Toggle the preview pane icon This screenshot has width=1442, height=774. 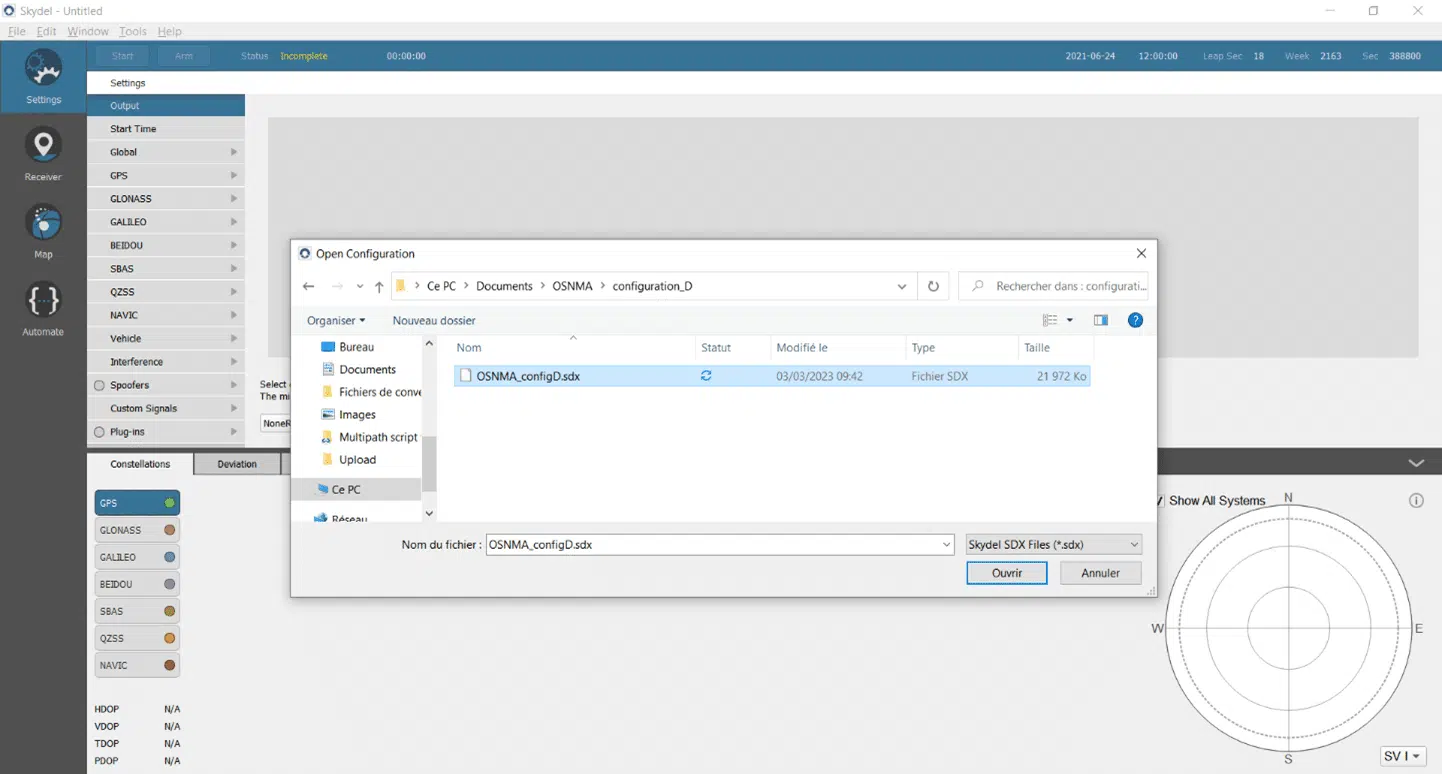coord(1100,320)
